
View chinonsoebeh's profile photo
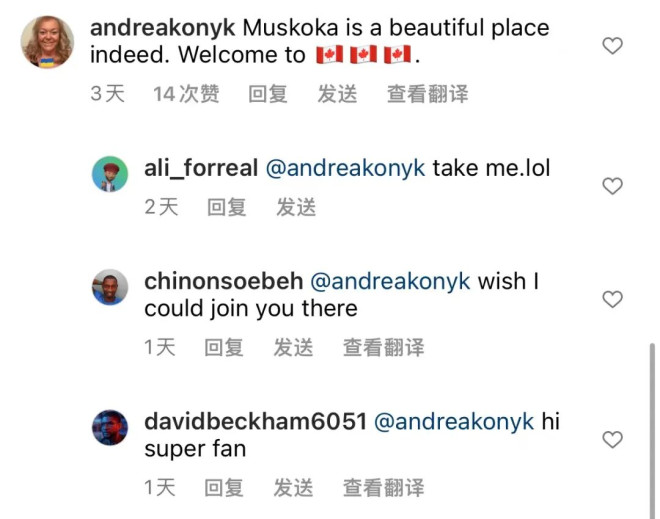[110, 287]
